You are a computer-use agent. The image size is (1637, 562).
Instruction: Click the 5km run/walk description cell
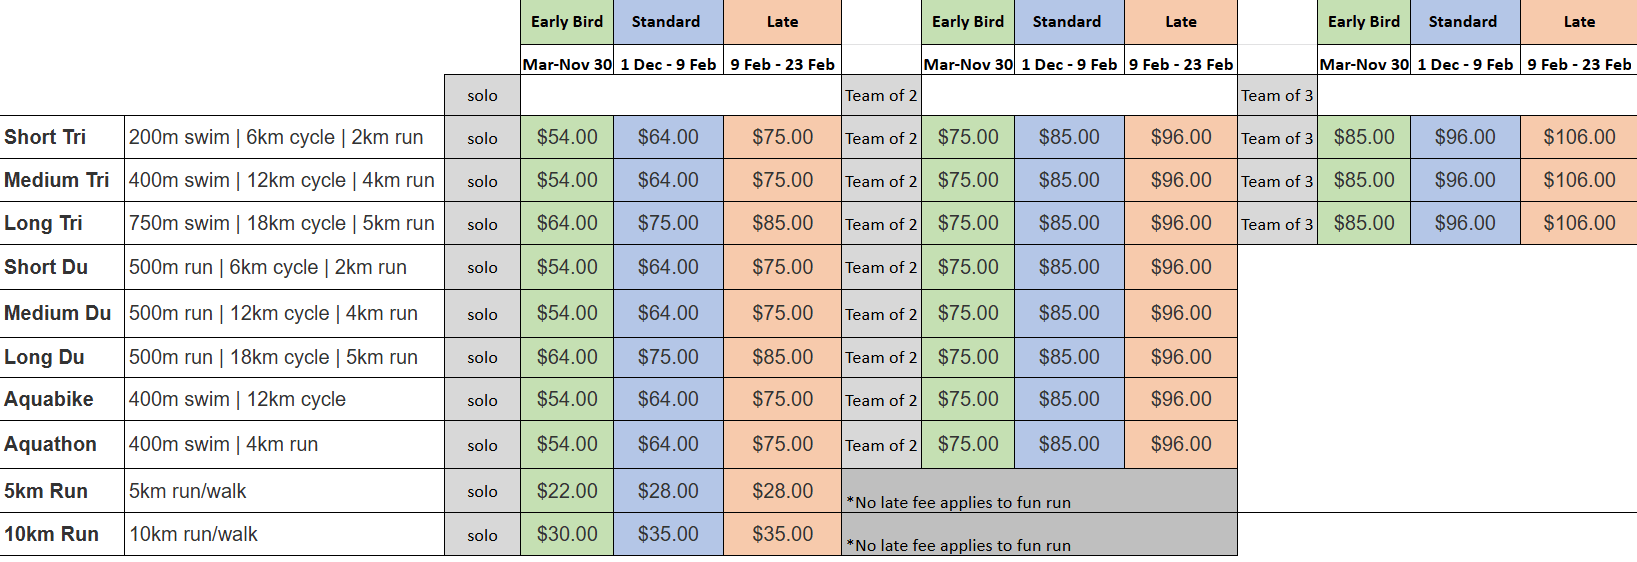click(x=188, y=491)
